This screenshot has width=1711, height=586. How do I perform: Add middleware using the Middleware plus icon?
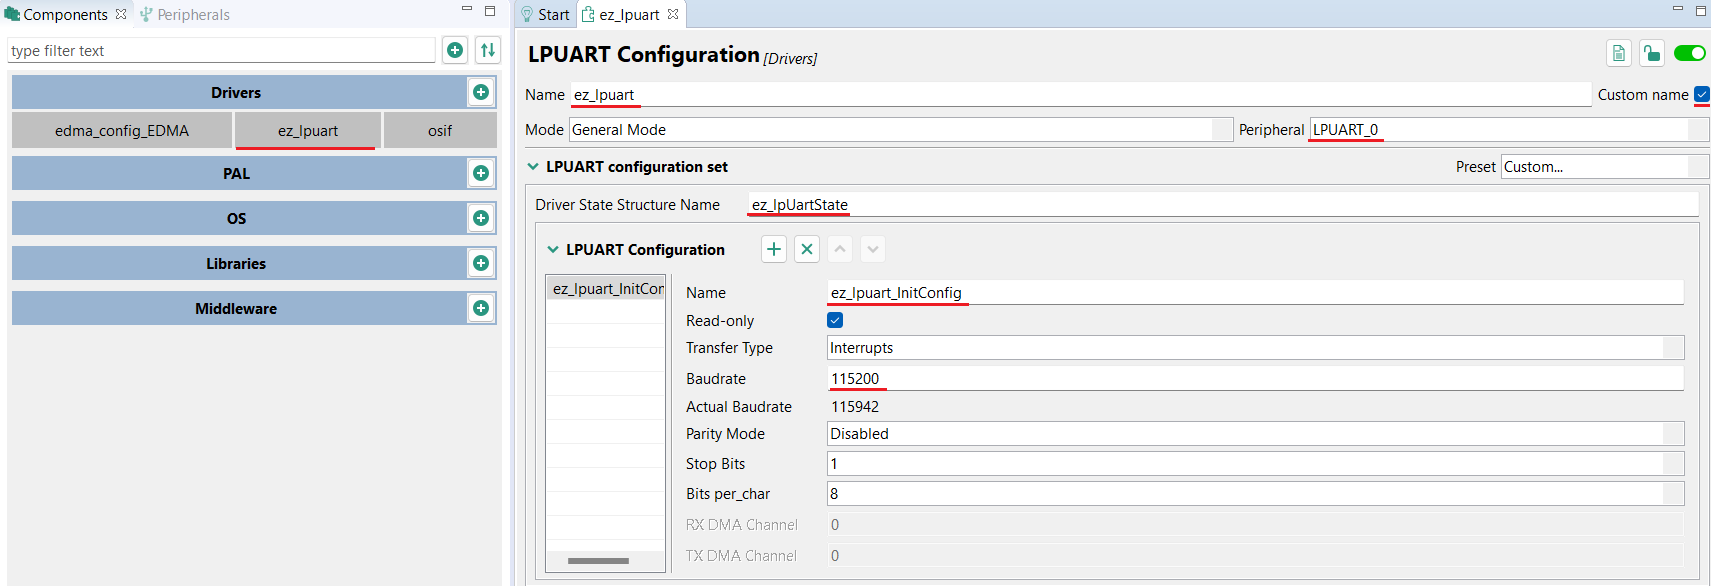click(481, 308)
